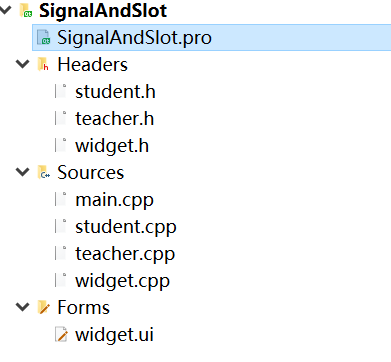Collapse the Forms folder chevron
This screenshot has width=391, height=362.
click(23, 307)
